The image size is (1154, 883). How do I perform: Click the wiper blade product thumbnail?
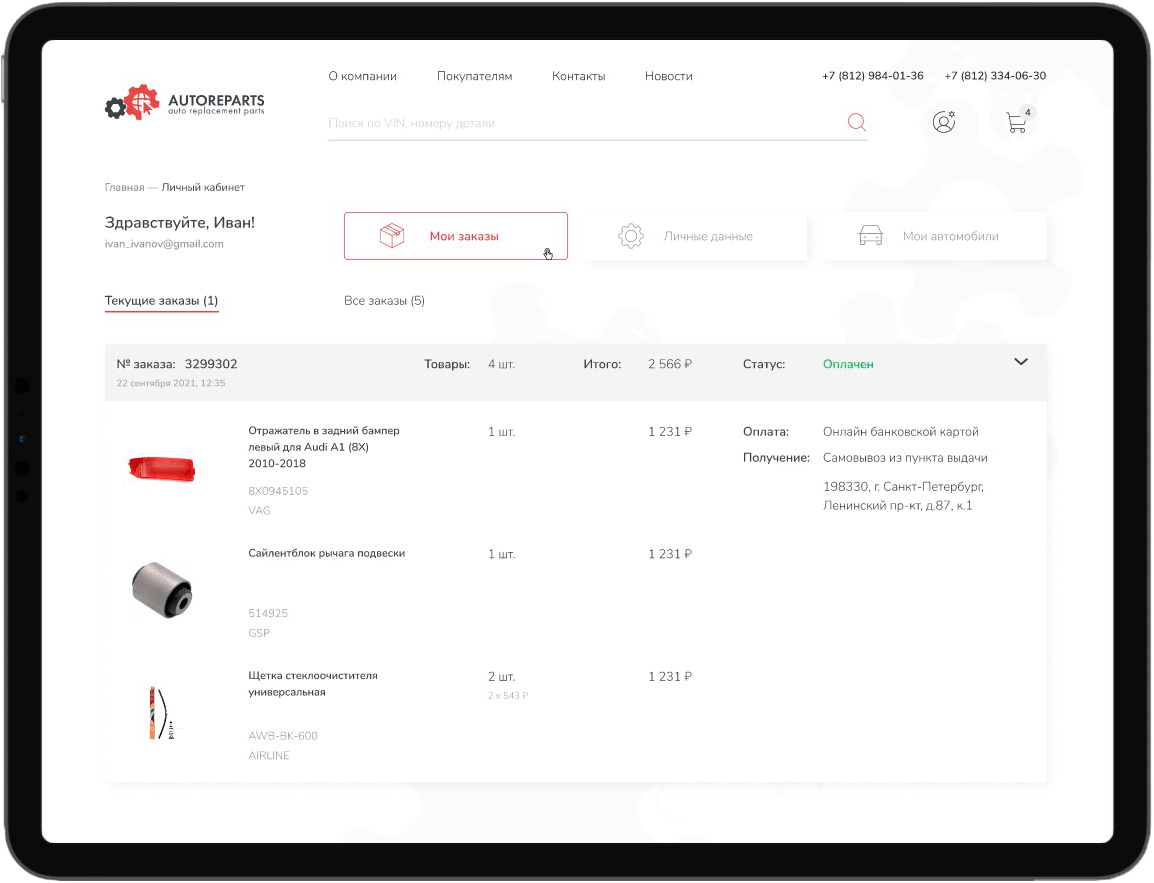[162, 713]
